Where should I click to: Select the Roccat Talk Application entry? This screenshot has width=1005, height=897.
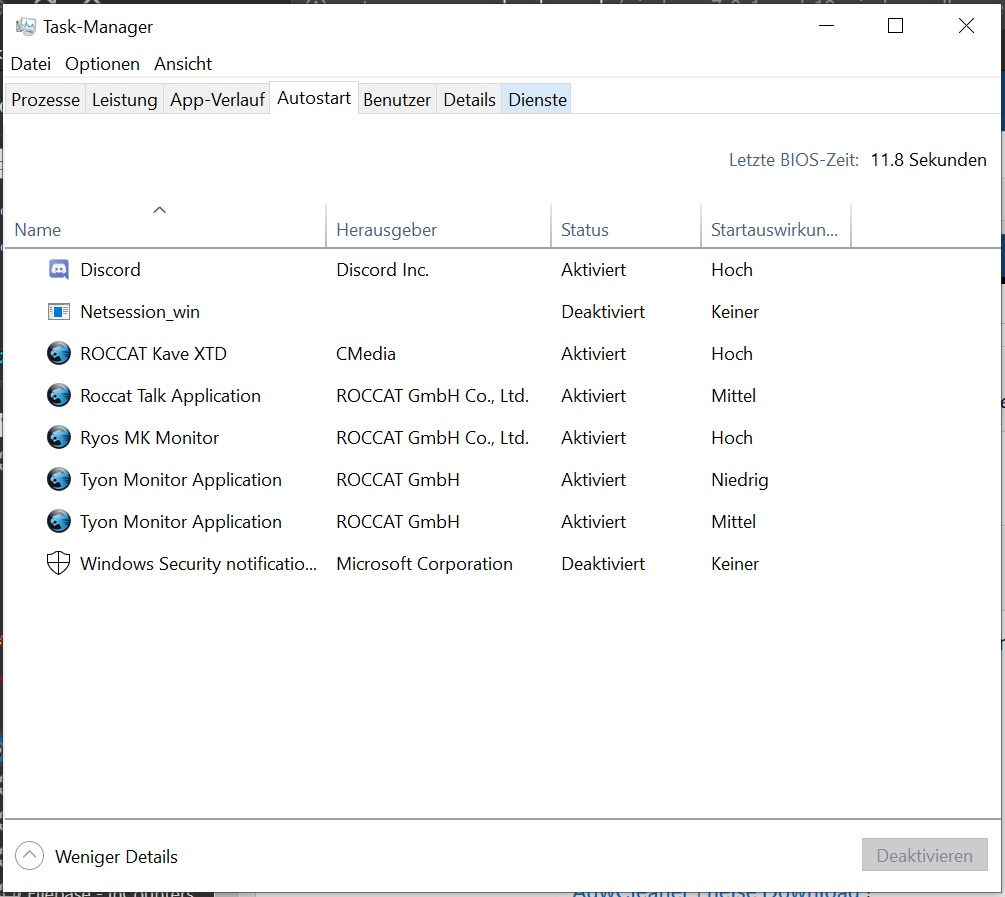pyautogui.click(x=170, y=396)
